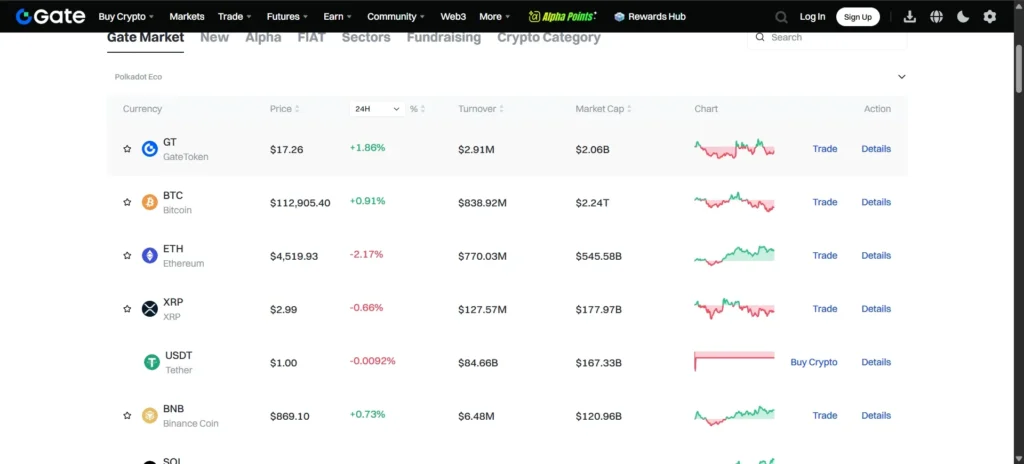This screenshot has height=464, width=1024.
Task: Click the Log In link
Action: click(x=812, y=17)
